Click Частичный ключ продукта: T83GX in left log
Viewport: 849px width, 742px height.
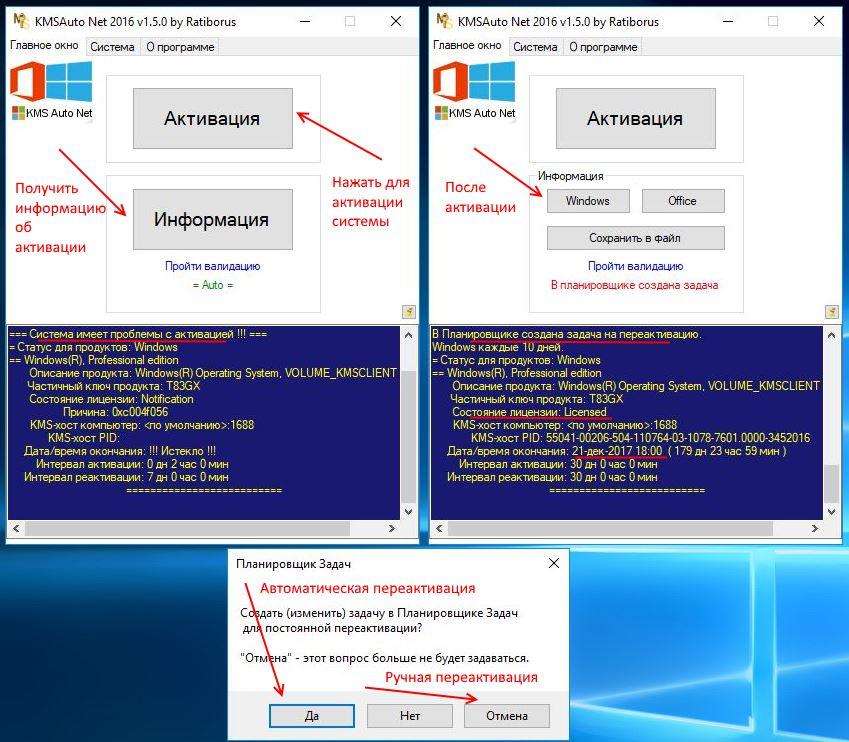(x=114, y=386)
